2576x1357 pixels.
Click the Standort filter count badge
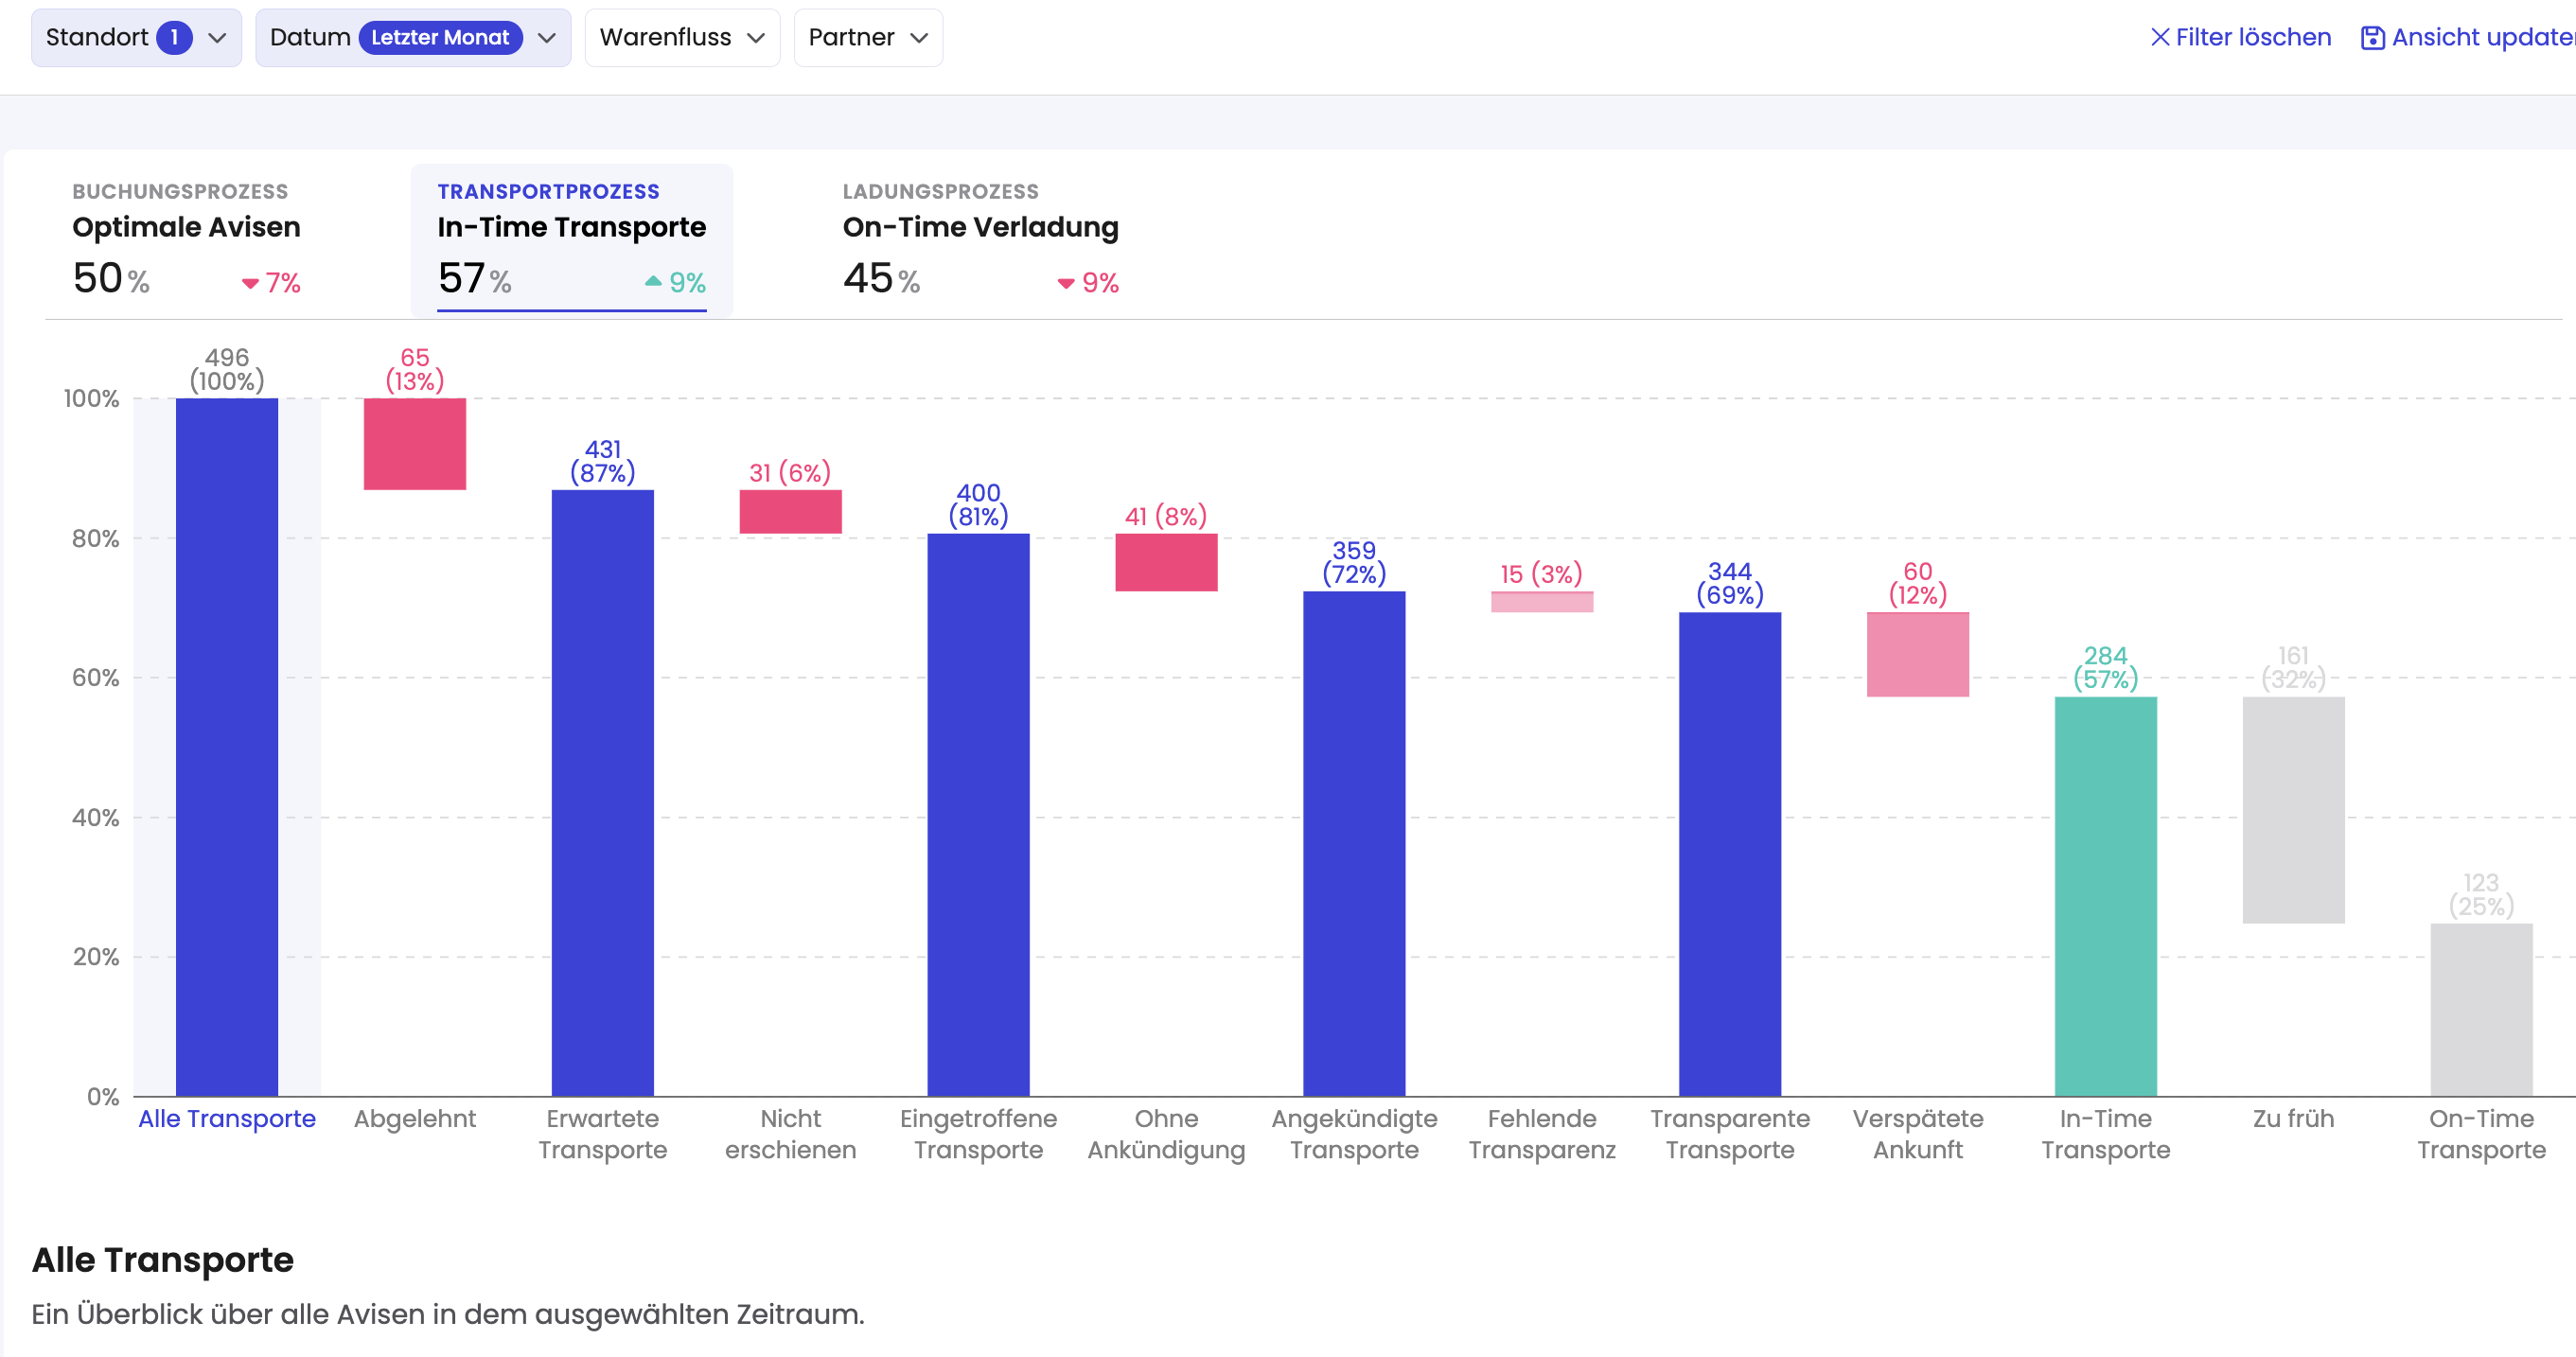point(174,38)
